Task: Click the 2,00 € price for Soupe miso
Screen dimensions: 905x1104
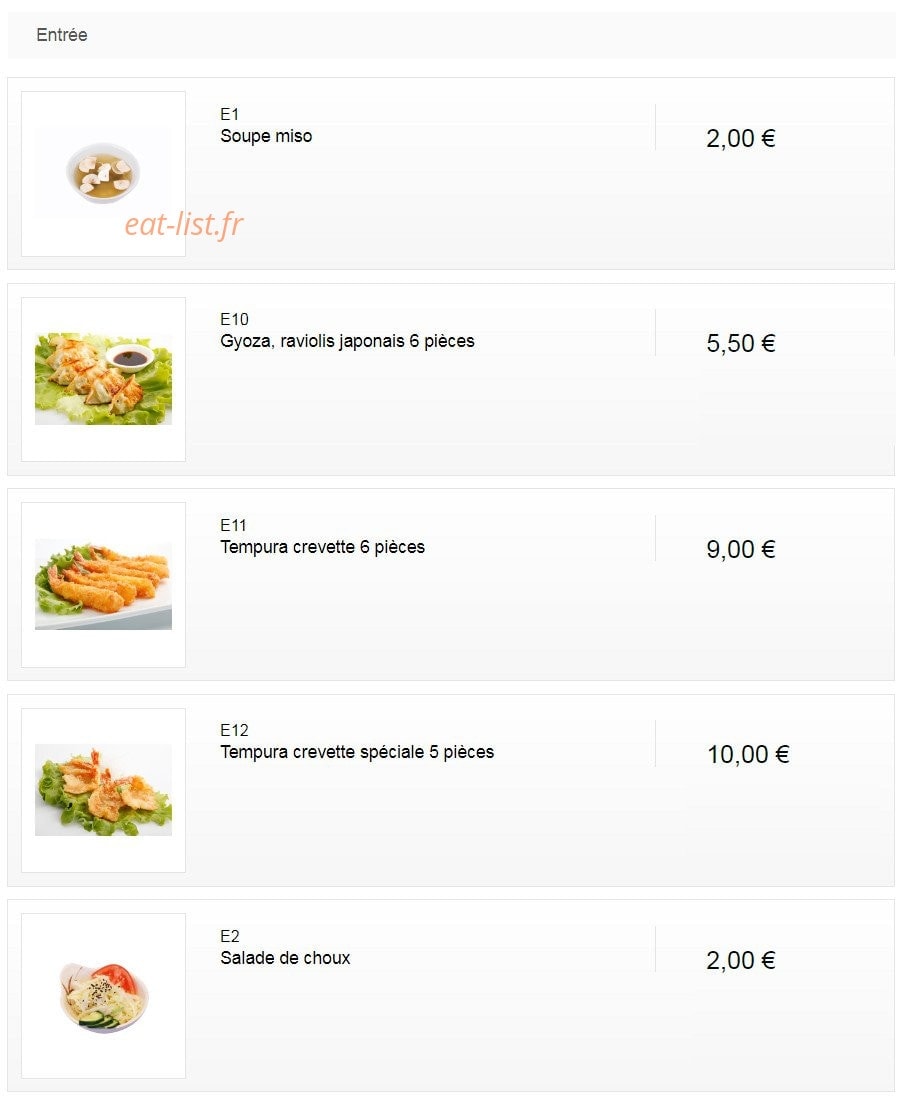Action: (740, 138)
